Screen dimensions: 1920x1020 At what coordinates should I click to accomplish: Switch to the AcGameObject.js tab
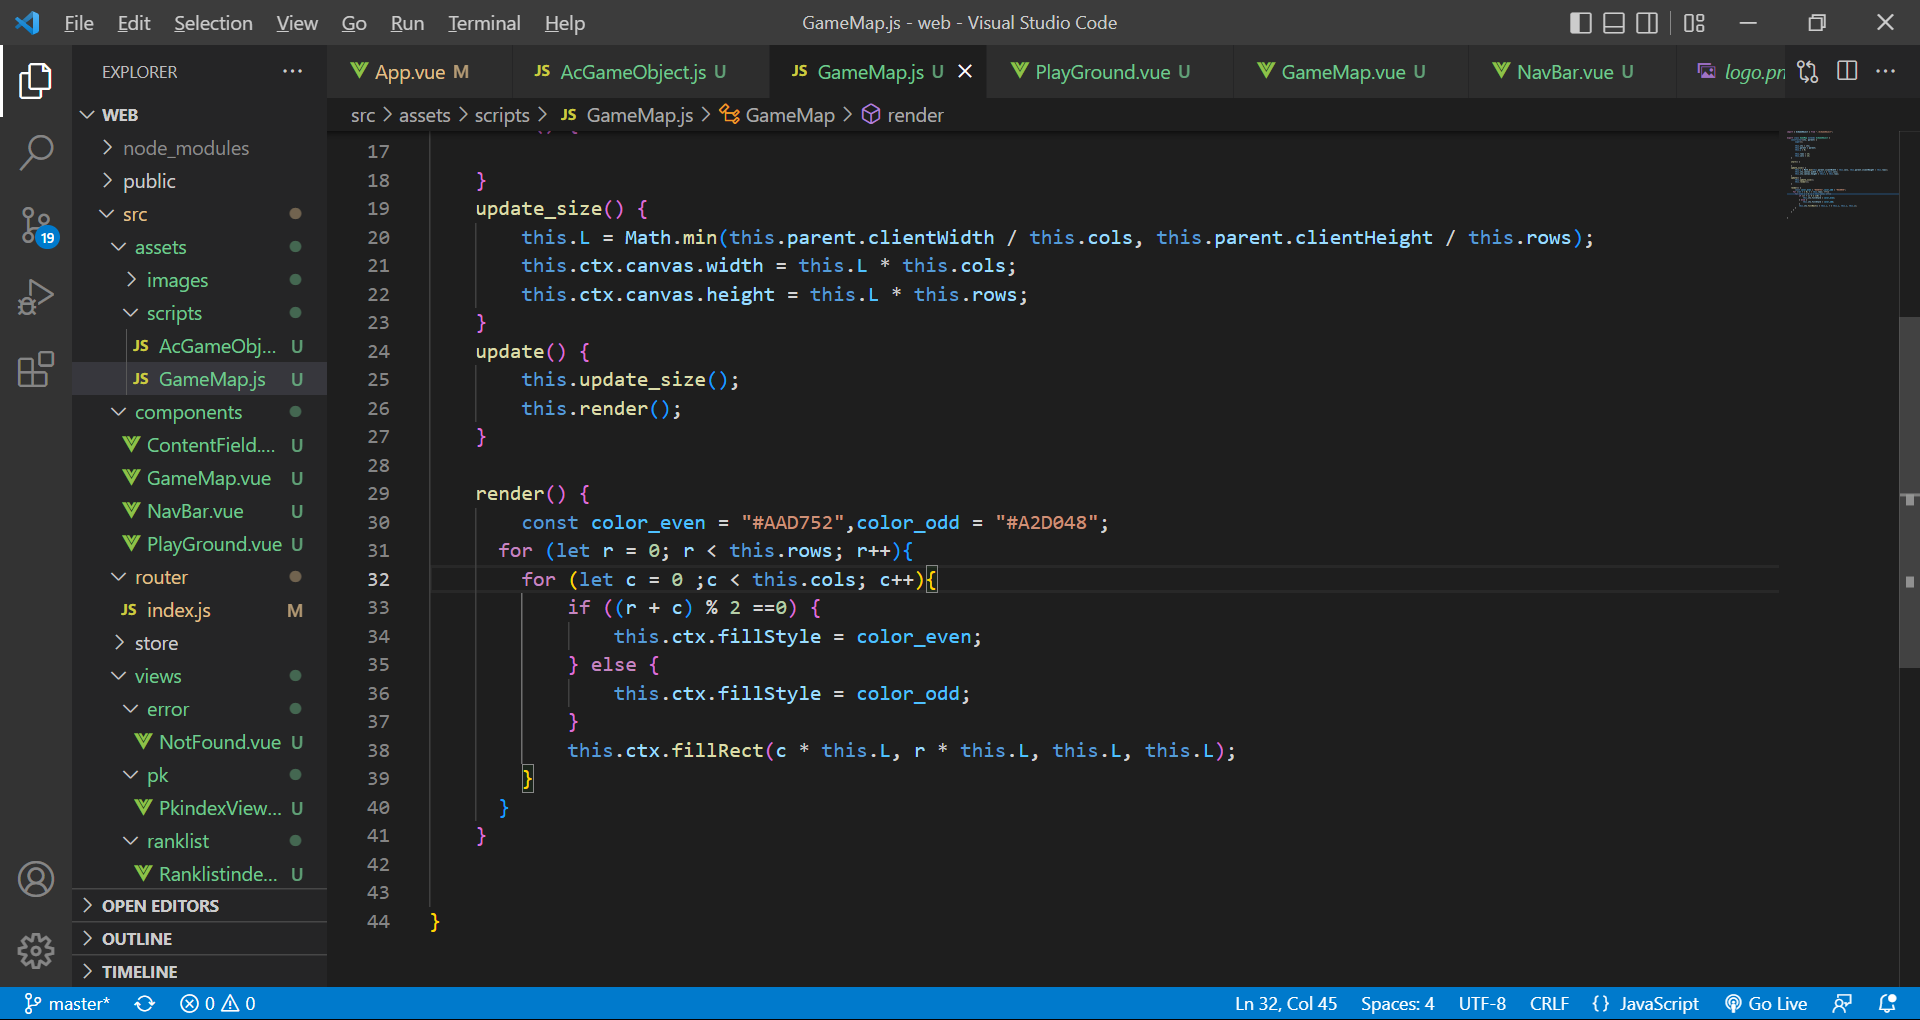pyautogui.click(x=640, y=71)
